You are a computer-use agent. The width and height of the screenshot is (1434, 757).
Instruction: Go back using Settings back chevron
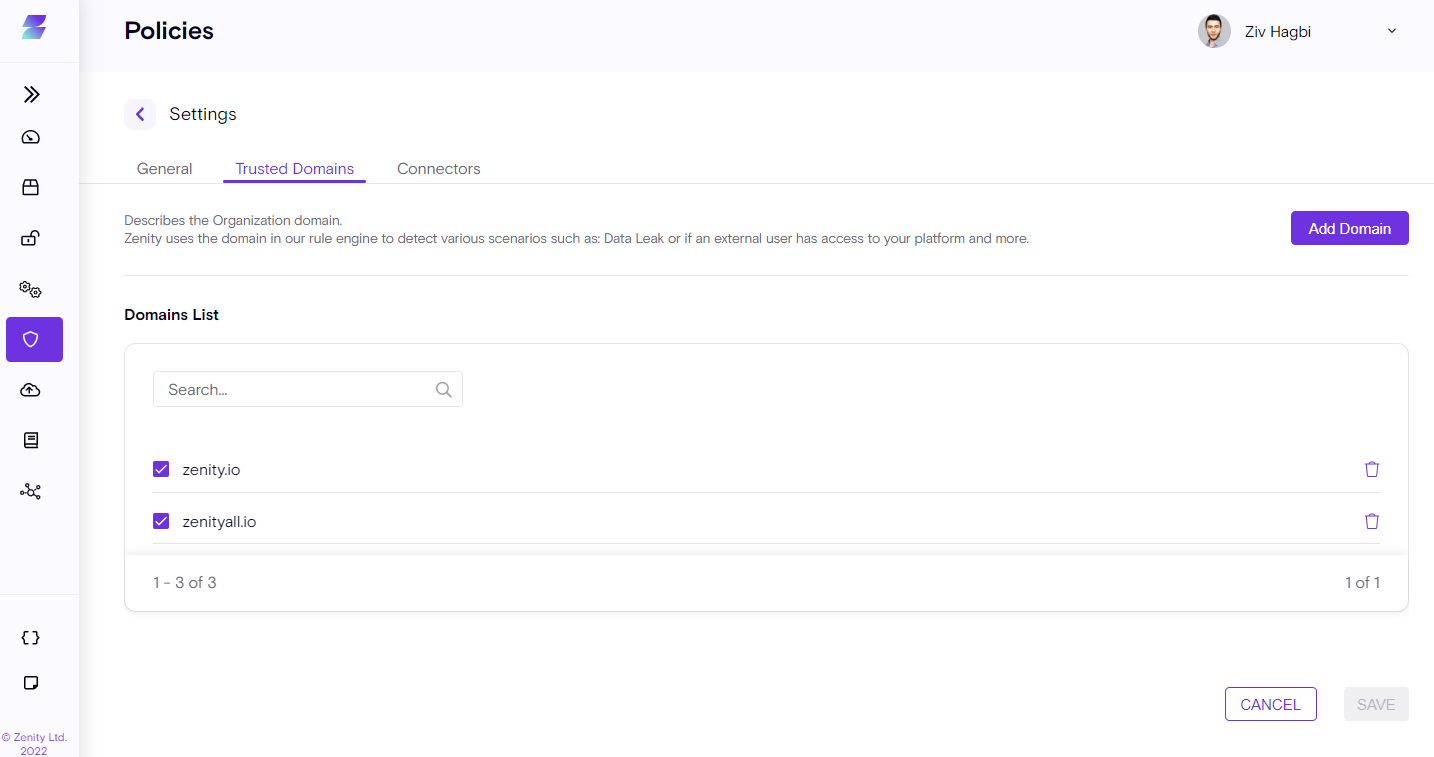pyautogui.click(x=140, y=114)
